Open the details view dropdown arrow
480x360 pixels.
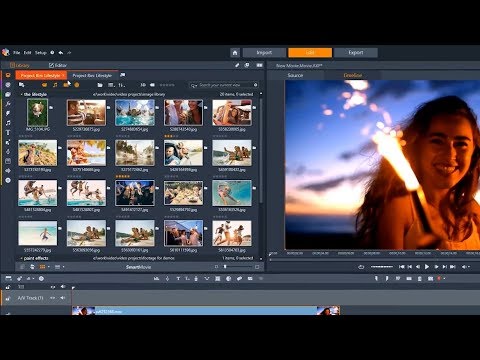(63, 267)
